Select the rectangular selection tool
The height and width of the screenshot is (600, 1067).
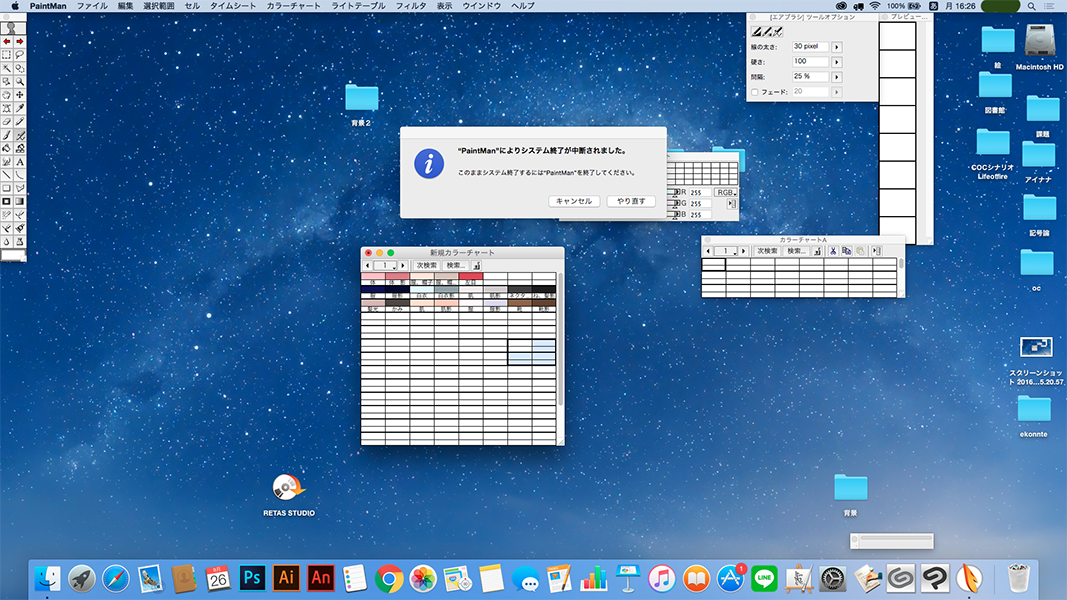[7, 55]
